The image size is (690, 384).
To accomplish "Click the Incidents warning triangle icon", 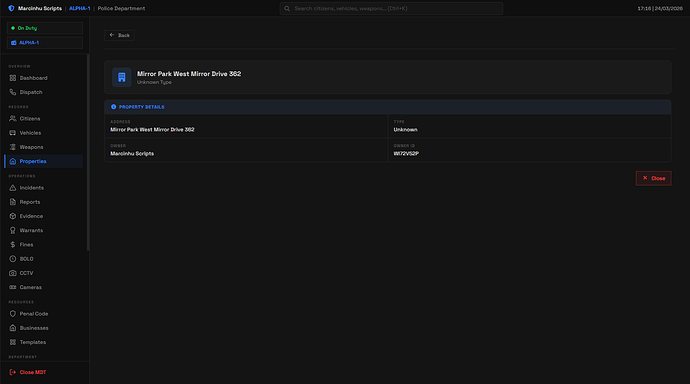I will (13, 187).
